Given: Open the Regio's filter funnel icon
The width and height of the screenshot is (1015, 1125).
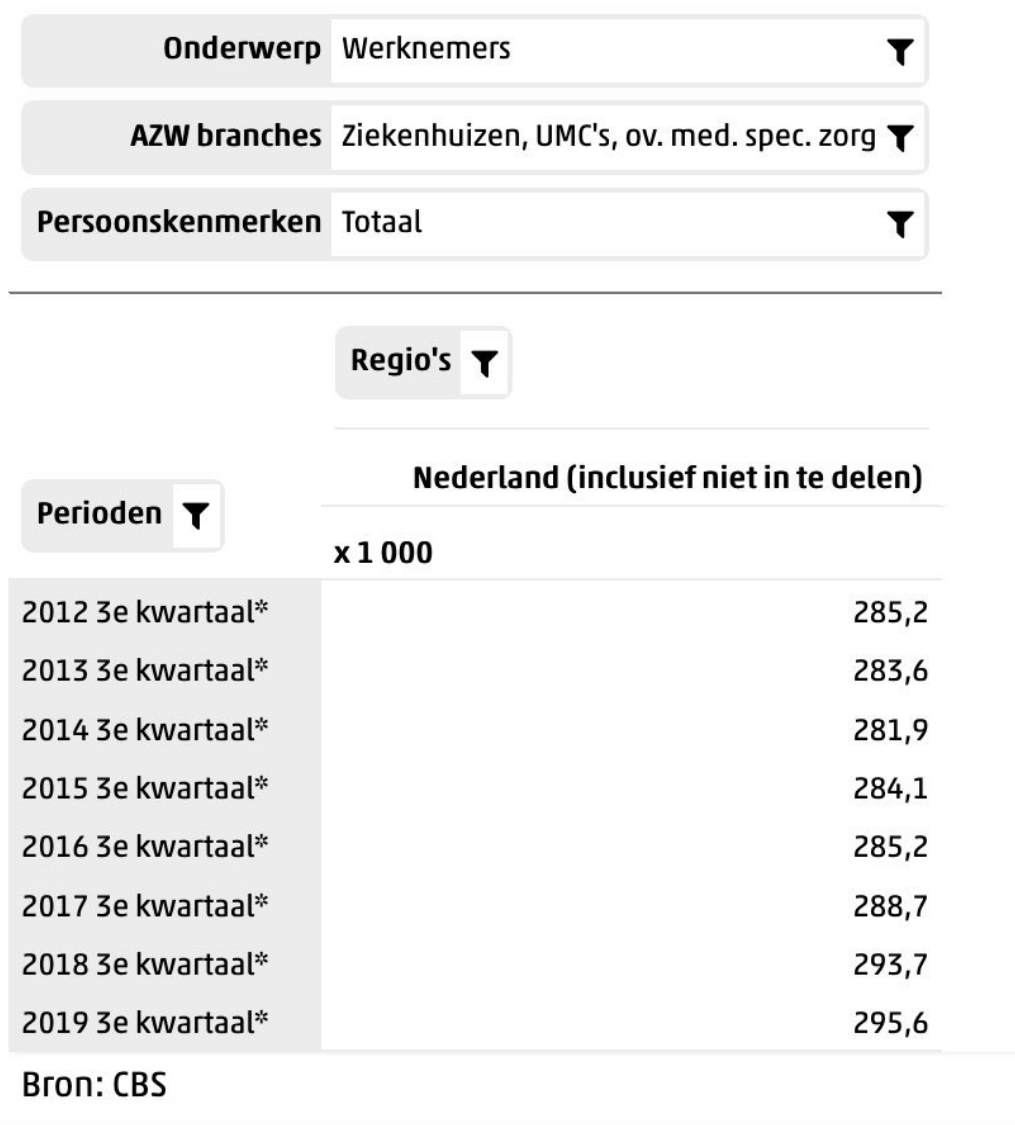Looking at the screenshot, I should coord(485,363).
